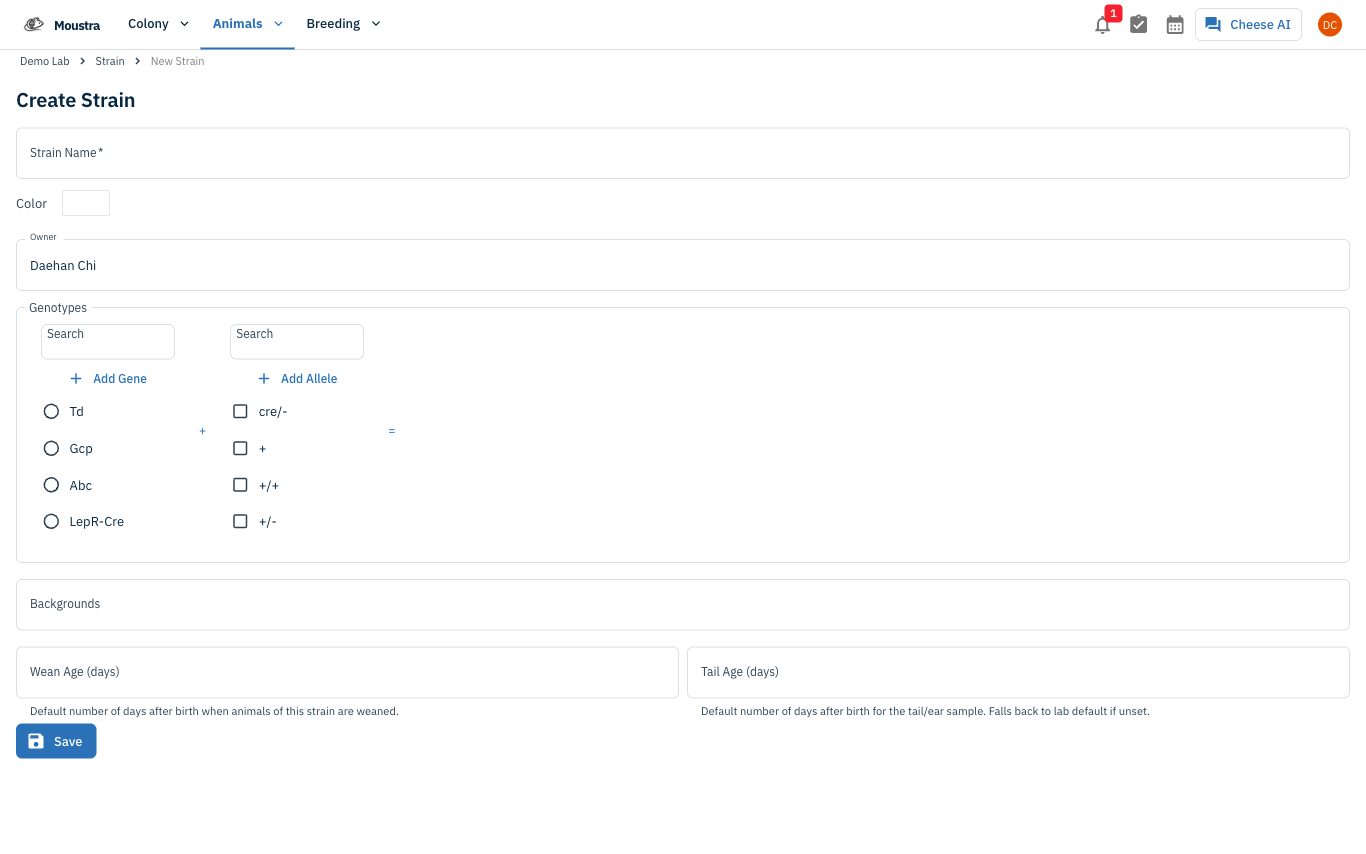Check the +/- allele checkbox
The width and height of the screenshot is (1366, 854).
tap(240, 521)
